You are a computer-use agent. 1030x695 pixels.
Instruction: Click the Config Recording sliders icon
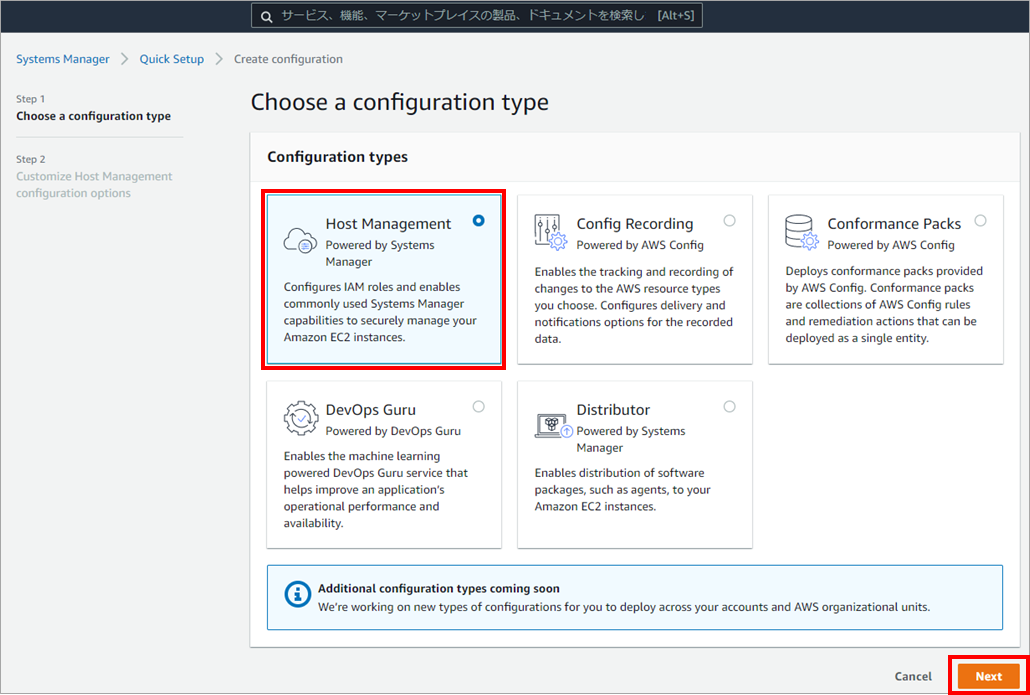(x=550, y=232)
